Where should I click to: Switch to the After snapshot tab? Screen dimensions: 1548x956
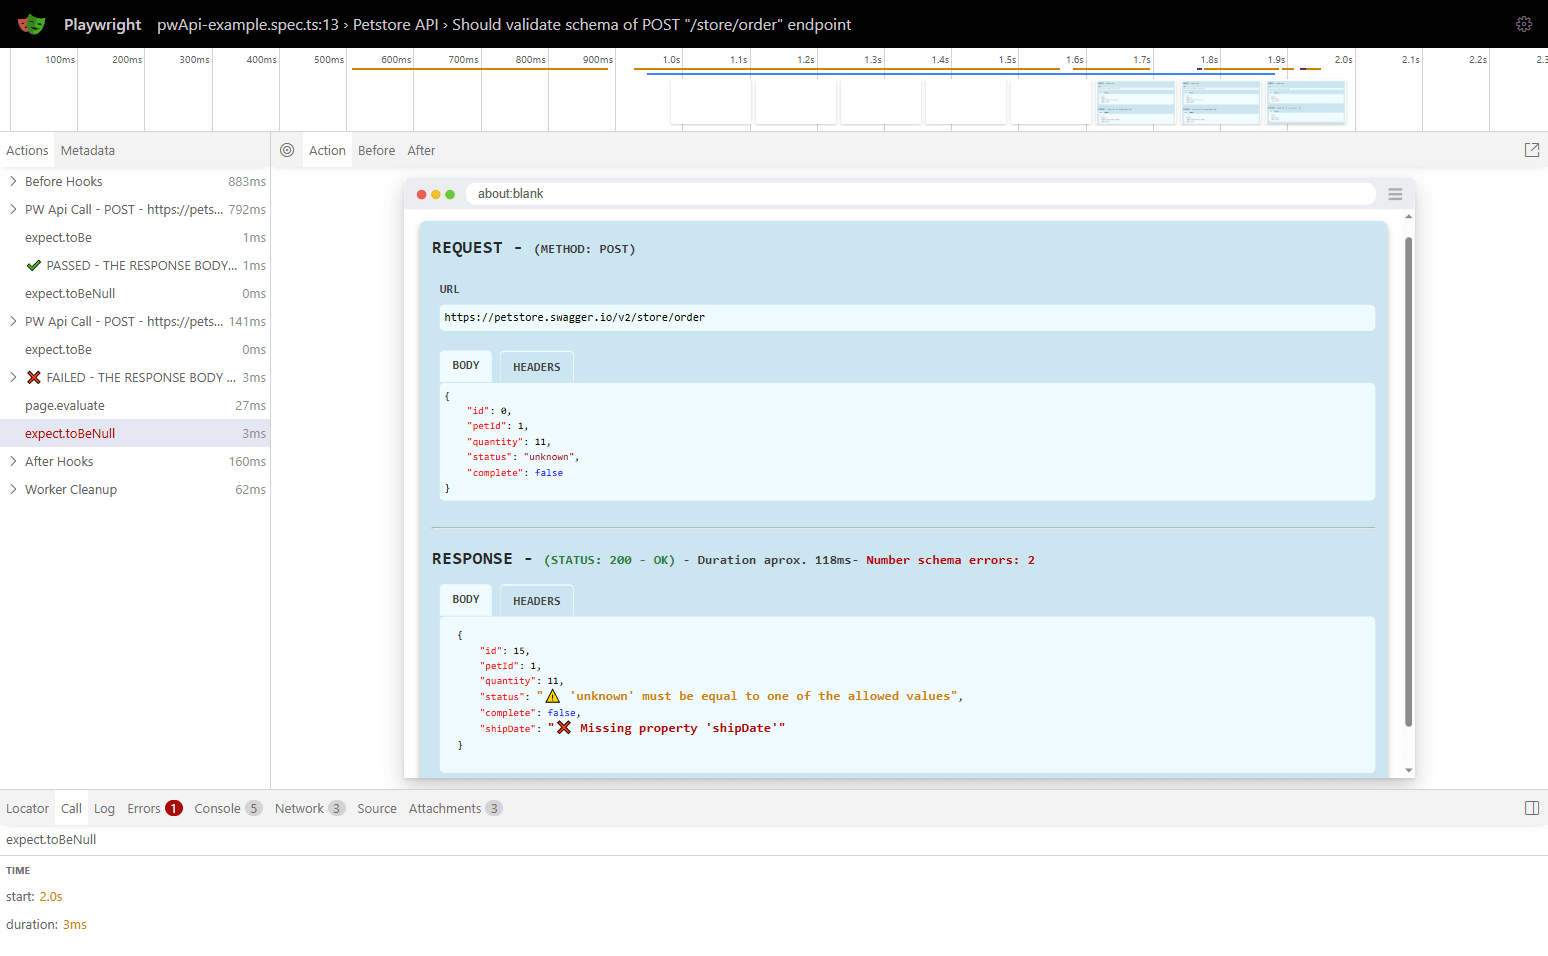[x=421, y=150]
